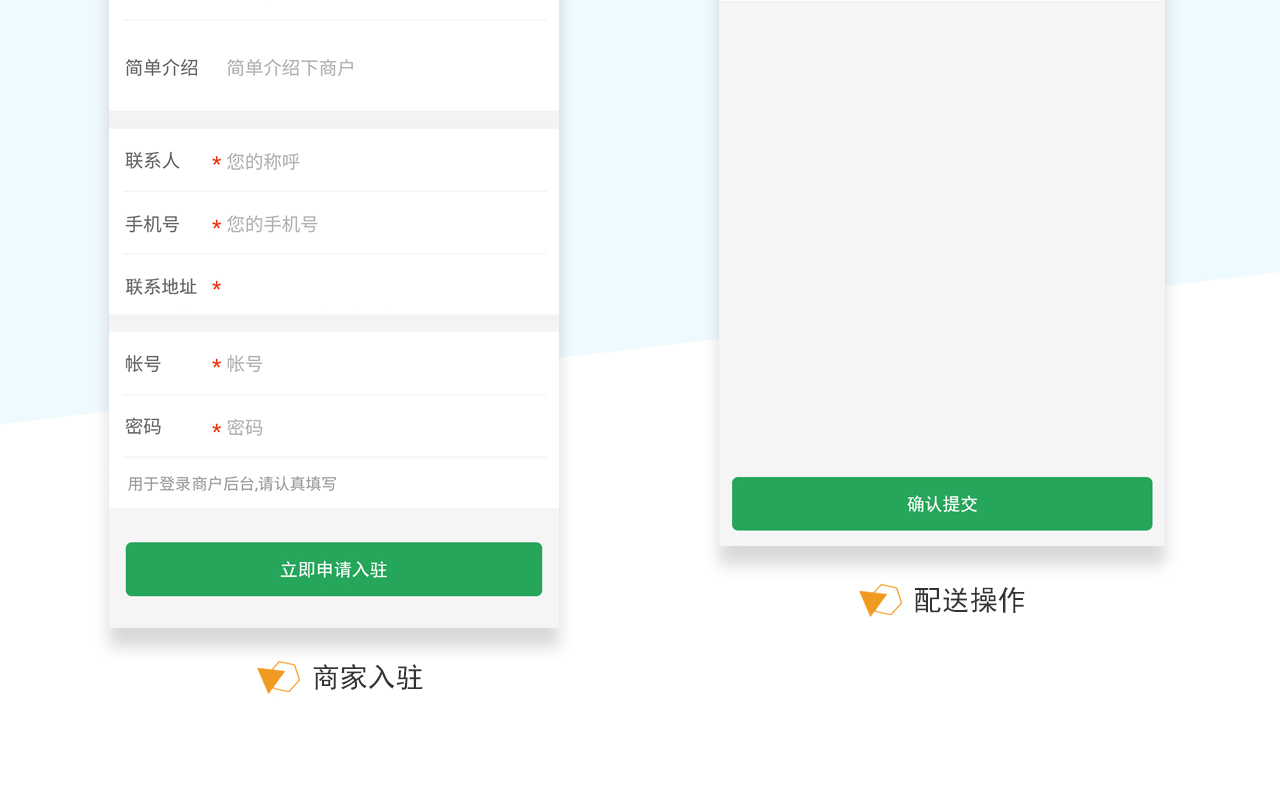Click the 手机号 field label
The height and width of the screenshot is (800, 1280).
(152, 224)
